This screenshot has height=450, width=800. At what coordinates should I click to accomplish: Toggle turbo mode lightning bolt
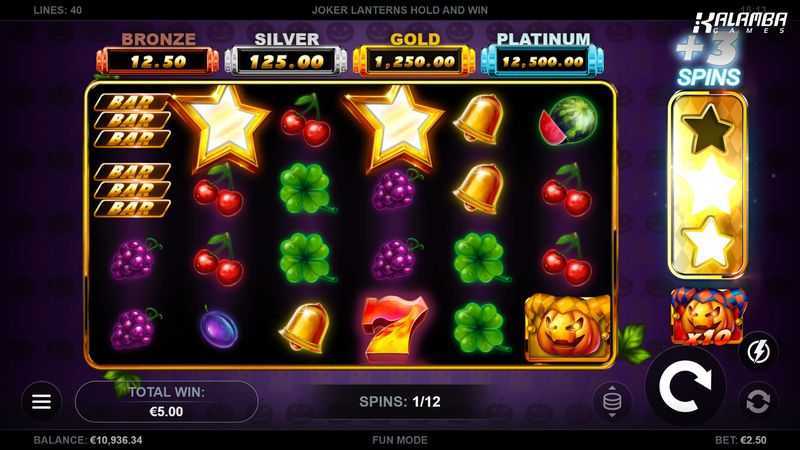(x=758, y=352)
